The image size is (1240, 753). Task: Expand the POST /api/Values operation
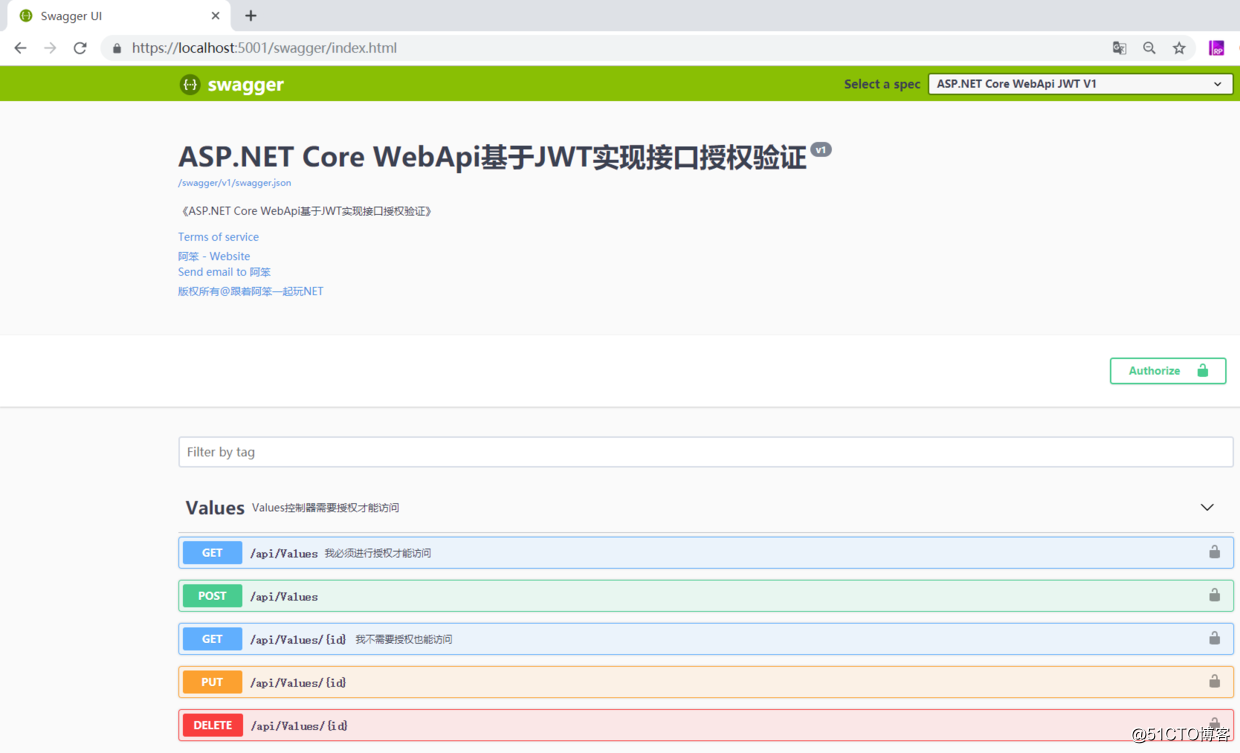tap(705, 596)
